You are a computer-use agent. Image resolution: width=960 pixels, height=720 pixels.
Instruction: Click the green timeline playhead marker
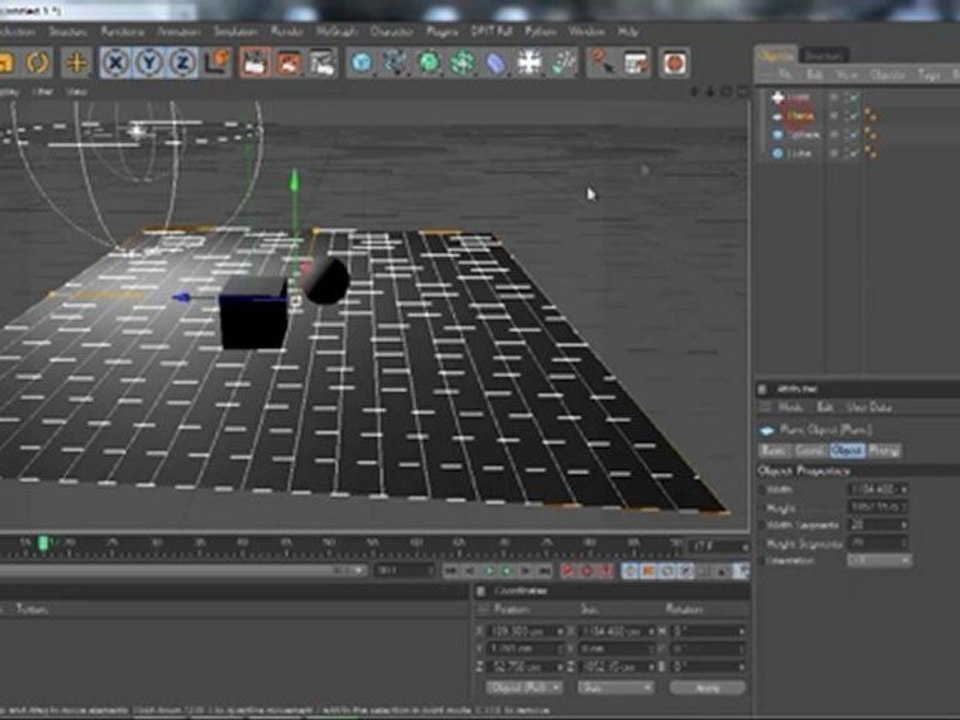click(x=43, y=542)
